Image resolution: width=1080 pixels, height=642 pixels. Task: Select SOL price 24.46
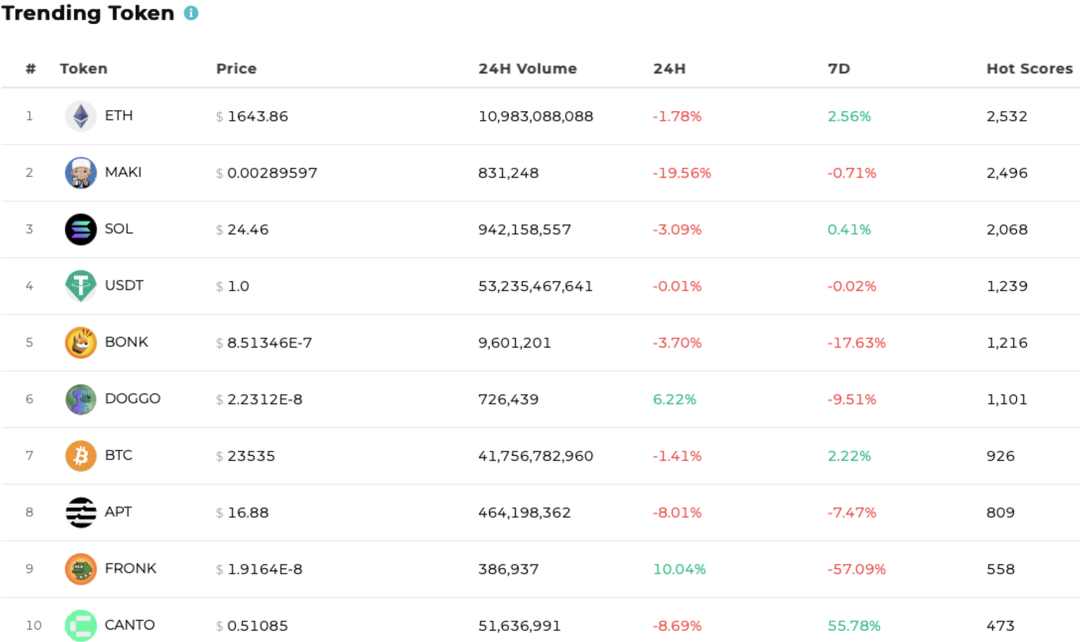tap(248, 229)
